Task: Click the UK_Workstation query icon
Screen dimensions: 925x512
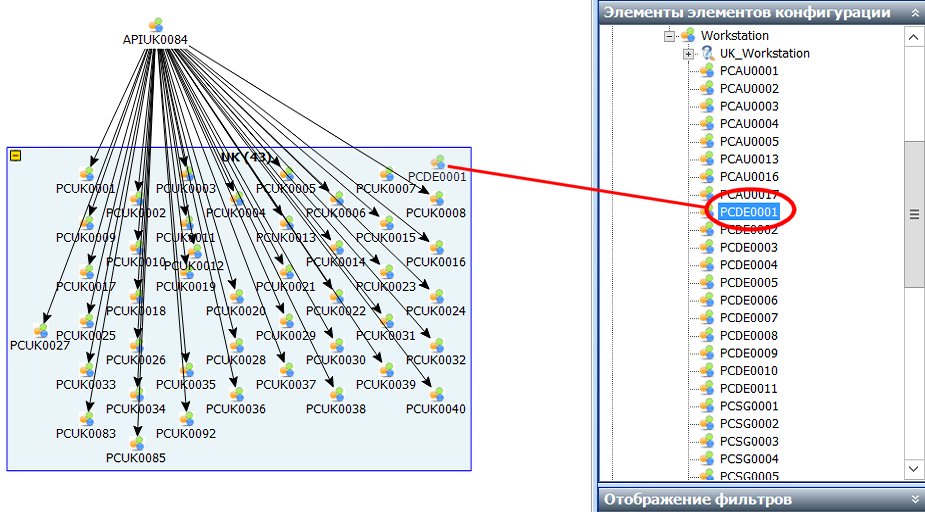Action: pos(707,53)
